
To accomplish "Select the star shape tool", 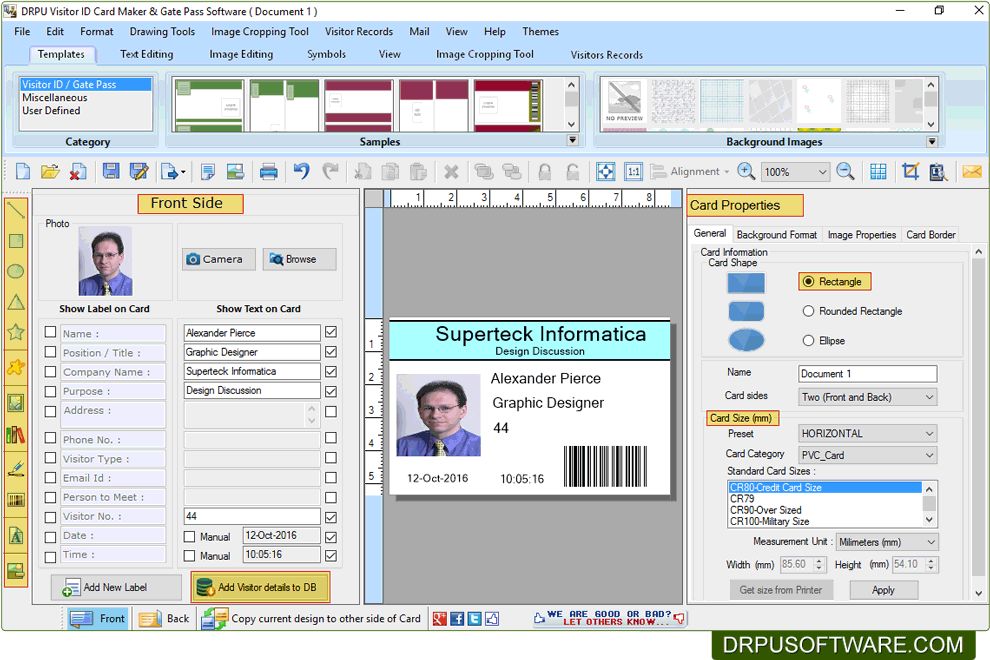I will 16,332.
